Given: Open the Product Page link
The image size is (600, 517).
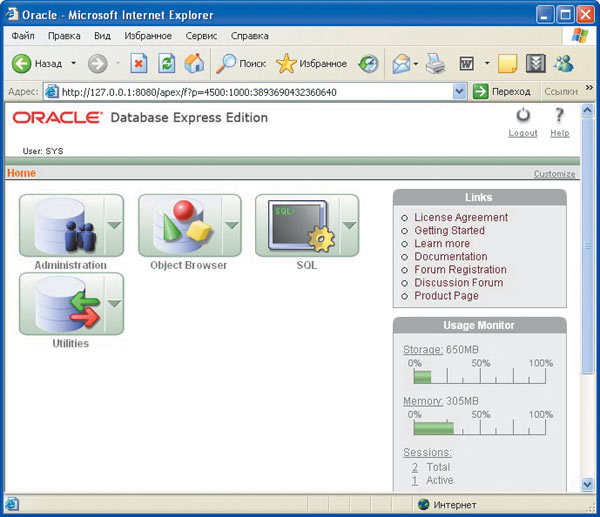Looking at the screenshot, I should point(446,296).
